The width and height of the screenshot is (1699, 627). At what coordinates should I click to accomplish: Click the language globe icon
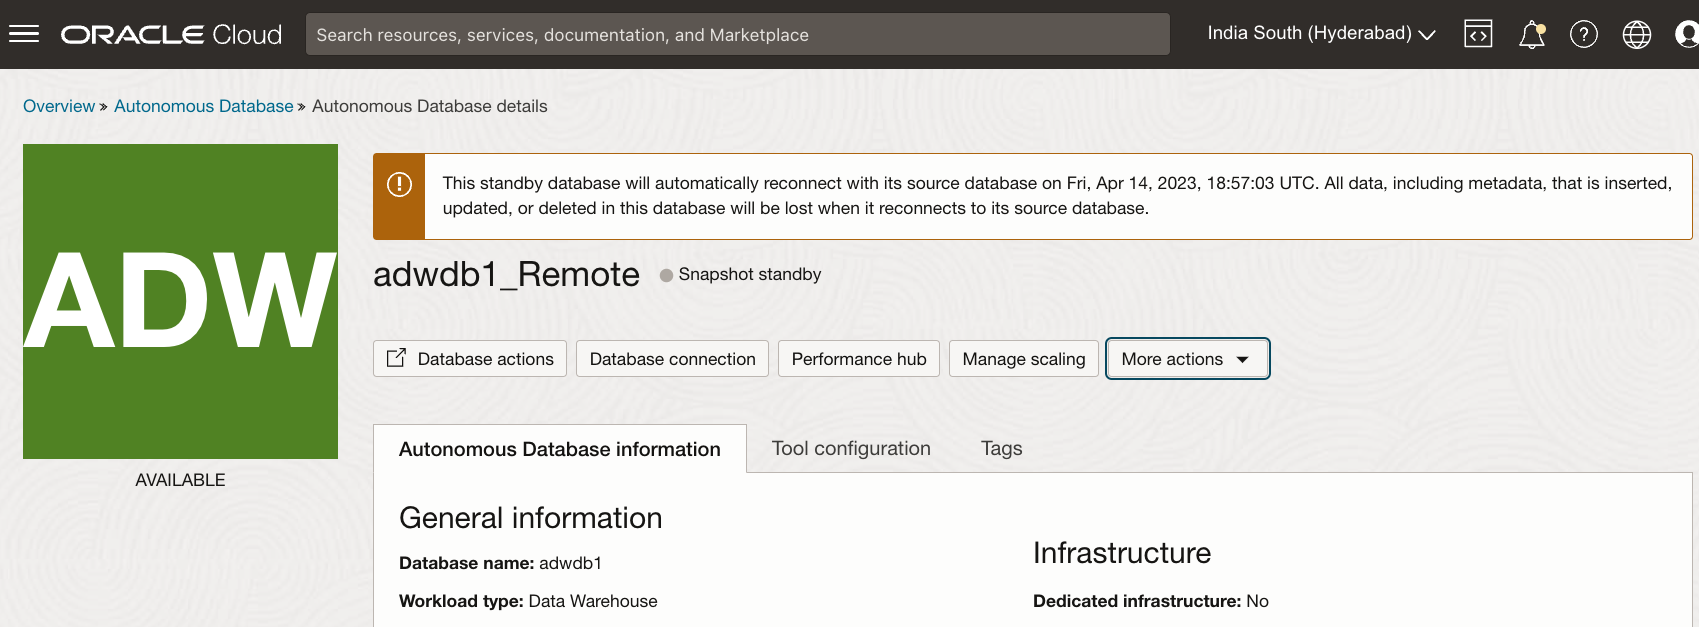(x=1637, y=34)
